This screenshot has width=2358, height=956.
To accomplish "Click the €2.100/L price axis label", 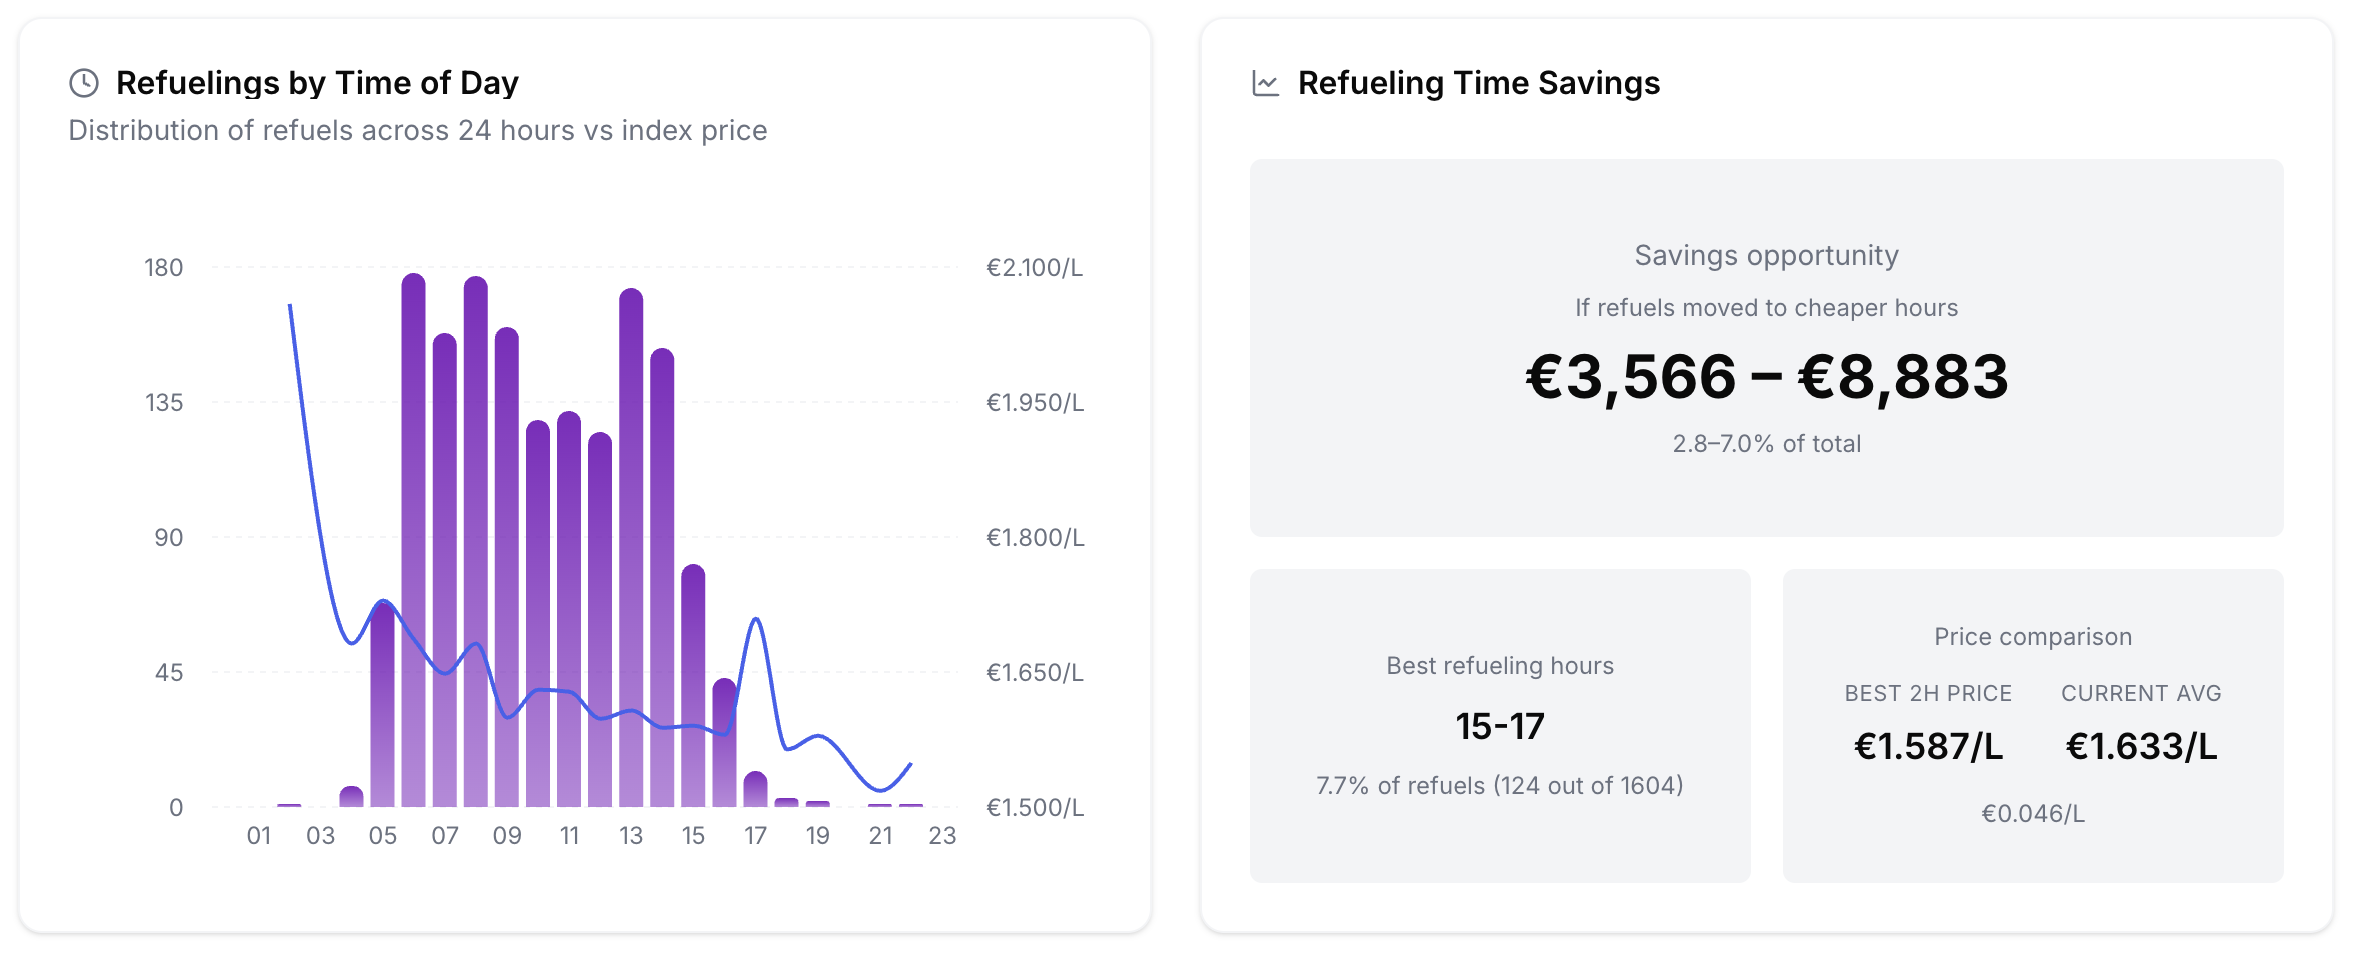I will (1034, 268).
